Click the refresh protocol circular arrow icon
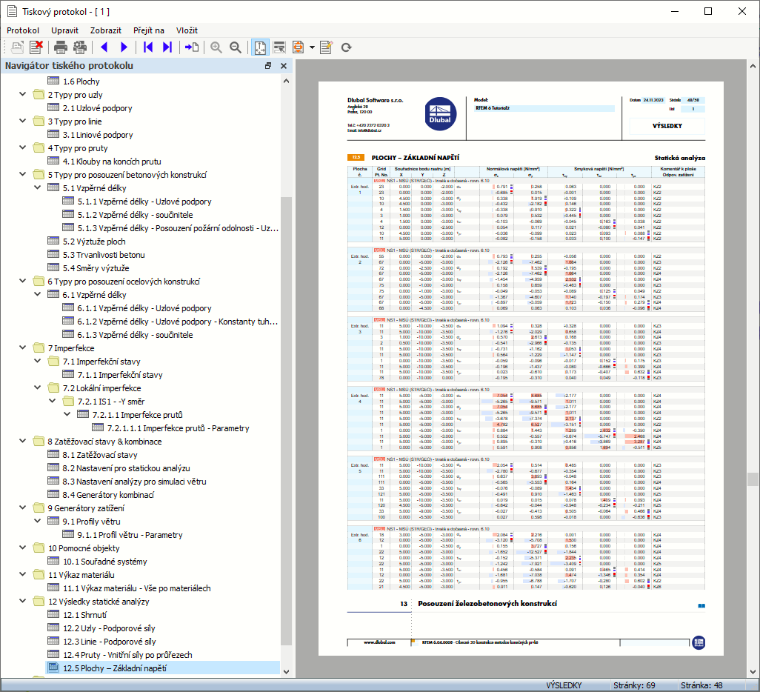 (x=346, y=47)
